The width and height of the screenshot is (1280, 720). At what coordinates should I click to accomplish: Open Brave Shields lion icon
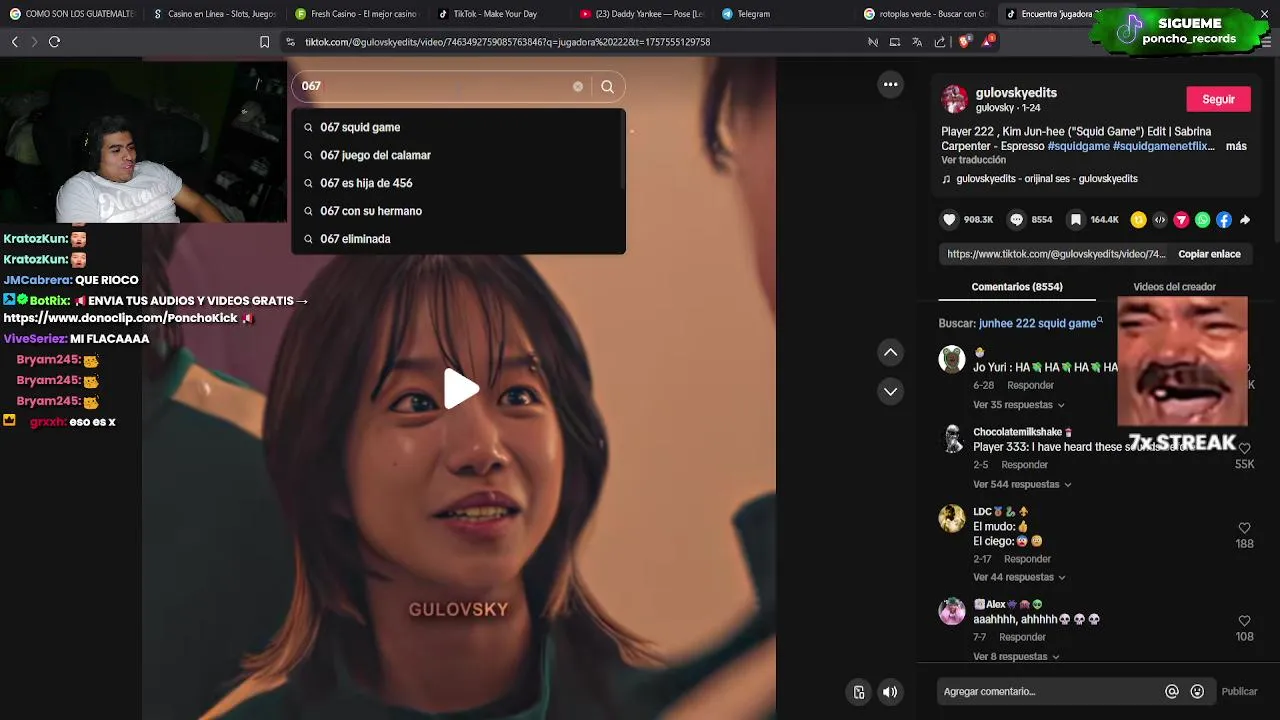tap(964, 42)
